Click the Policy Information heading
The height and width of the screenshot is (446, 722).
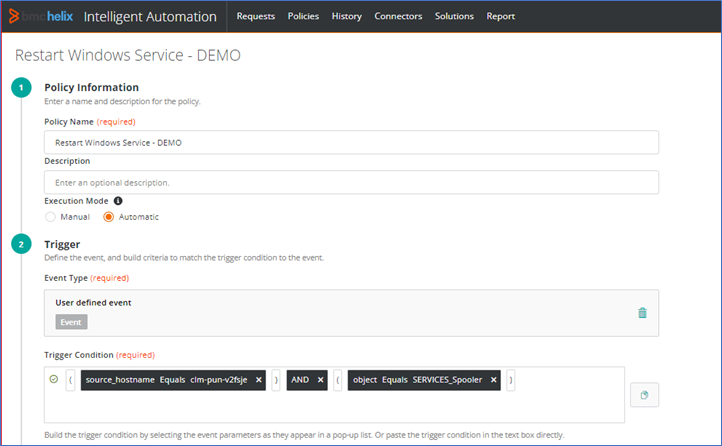pos(91,87)
